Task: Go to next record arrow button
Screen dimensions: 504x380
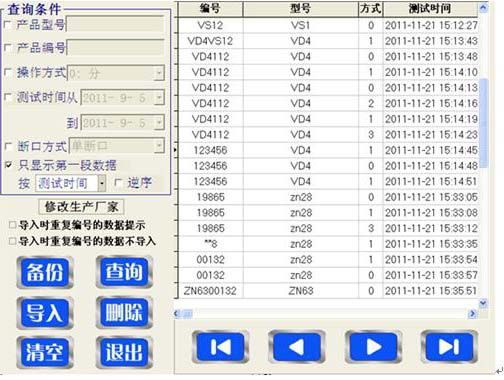Action: tap(373, 347)
